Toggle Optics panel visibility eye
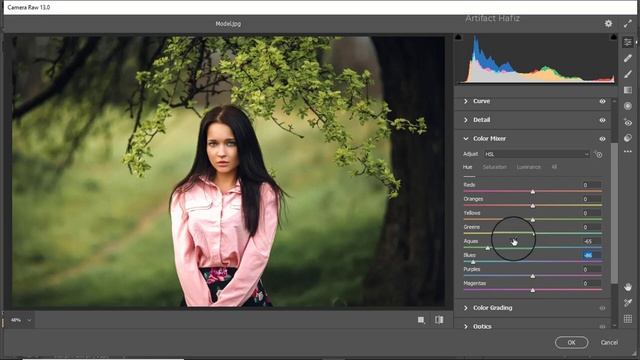Screen dimensions: 640x360 click(602, 327)
